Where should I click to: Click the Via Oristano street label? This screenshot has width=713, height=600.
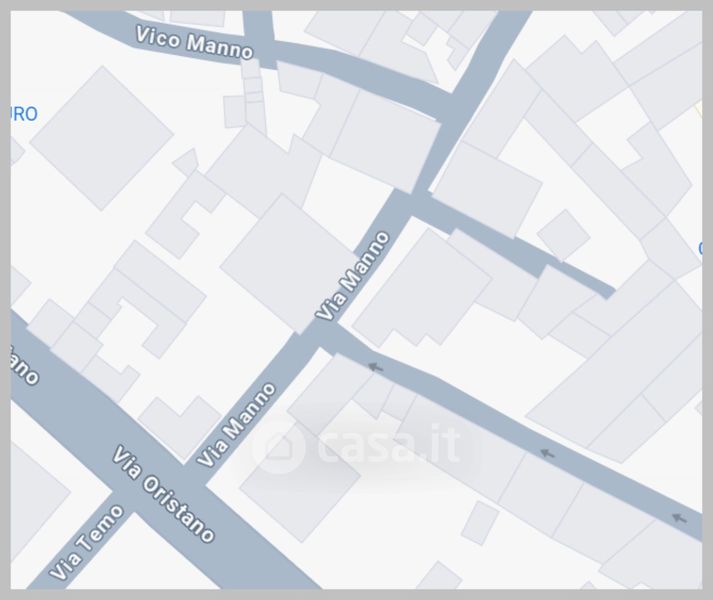[x=163, y=494]
